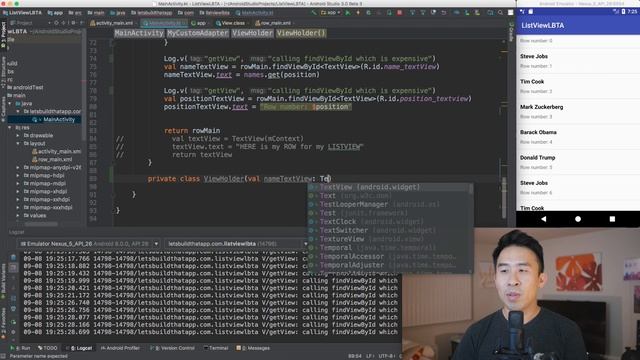
Task: Collapse the res folder arrow
Action: coord(10,128)
